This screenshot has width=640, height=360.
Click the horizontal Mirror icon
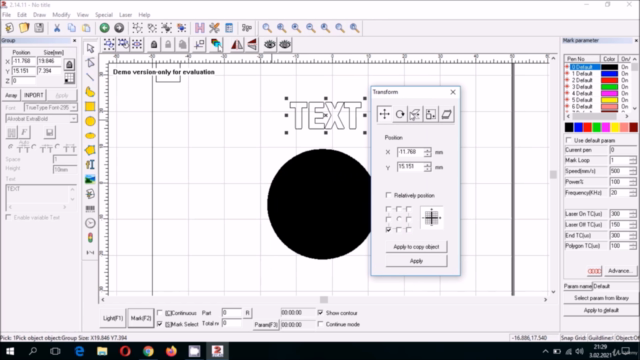(x=237, y=44)
